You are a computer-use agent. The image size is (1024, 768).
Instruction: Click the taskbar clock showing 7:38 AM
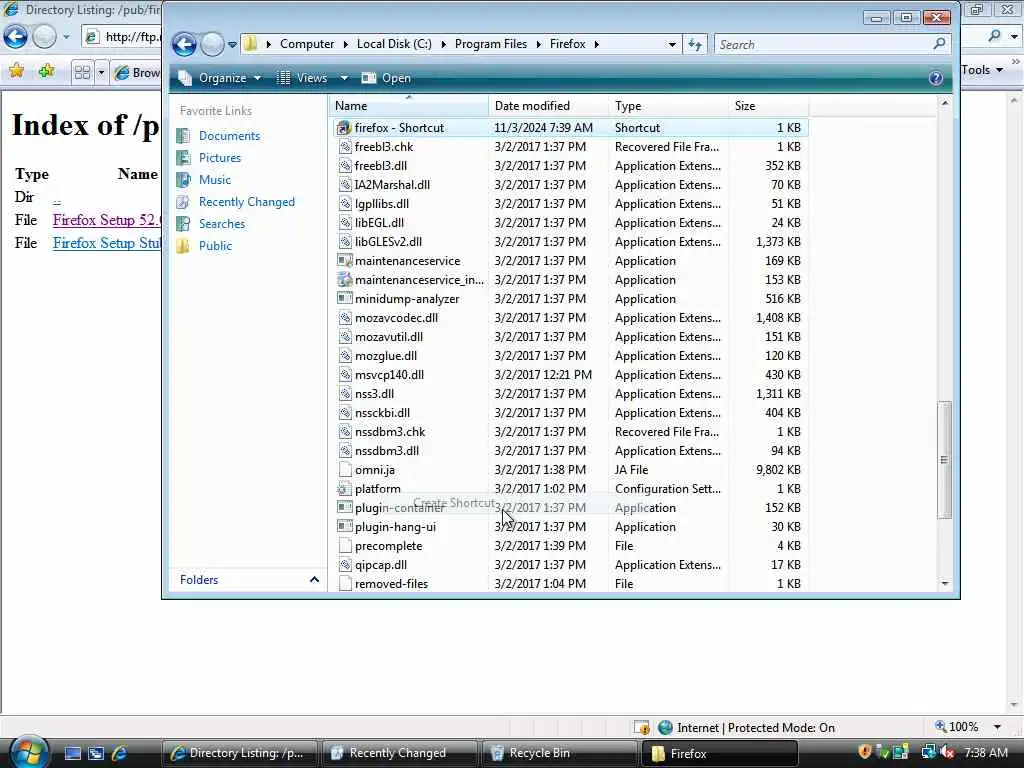(985, 752)
